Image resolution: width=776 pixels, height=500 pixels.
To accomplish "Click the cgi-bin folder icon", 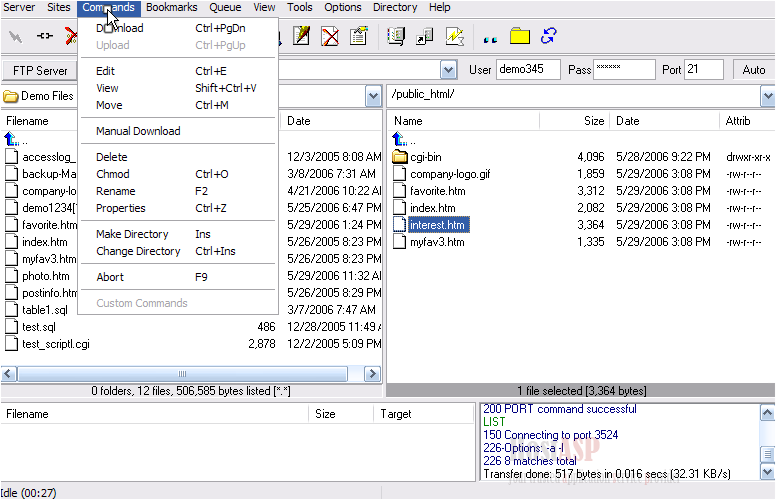I will [399, 157].
